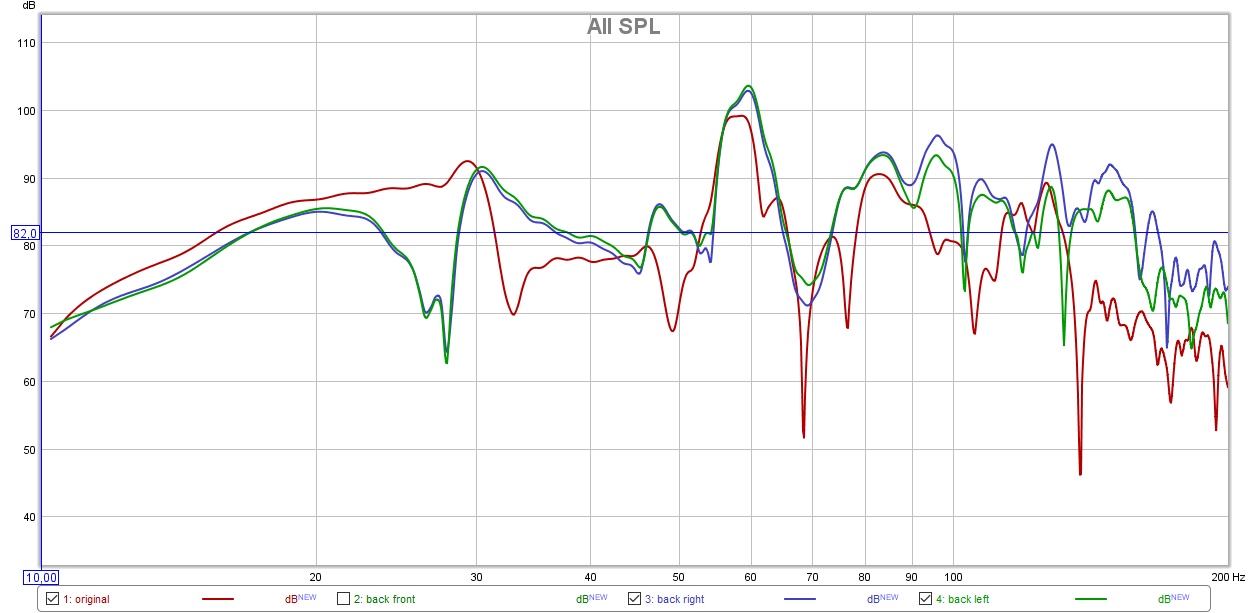This screenshot has height=613, width=1248.
Task: Select the "3: back right" legend label
Action: pos(674,600)
